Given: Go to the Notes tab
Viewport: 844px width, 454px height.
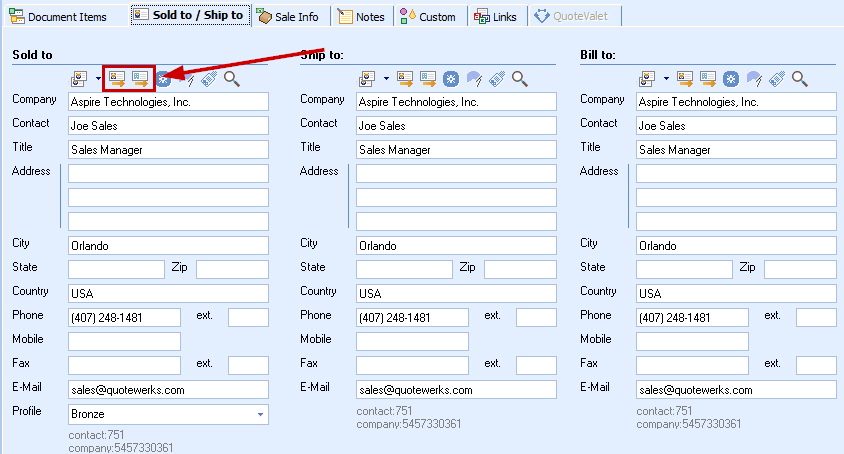Looking at the screenshot, I should [x=360, y=16].
